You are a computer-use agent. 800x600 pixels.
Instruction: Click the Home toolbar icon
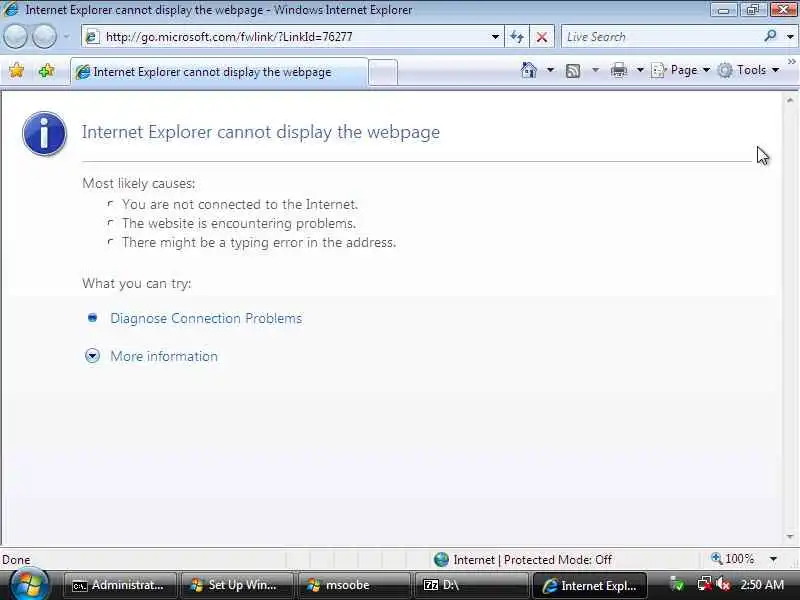[x=529, y=70]
